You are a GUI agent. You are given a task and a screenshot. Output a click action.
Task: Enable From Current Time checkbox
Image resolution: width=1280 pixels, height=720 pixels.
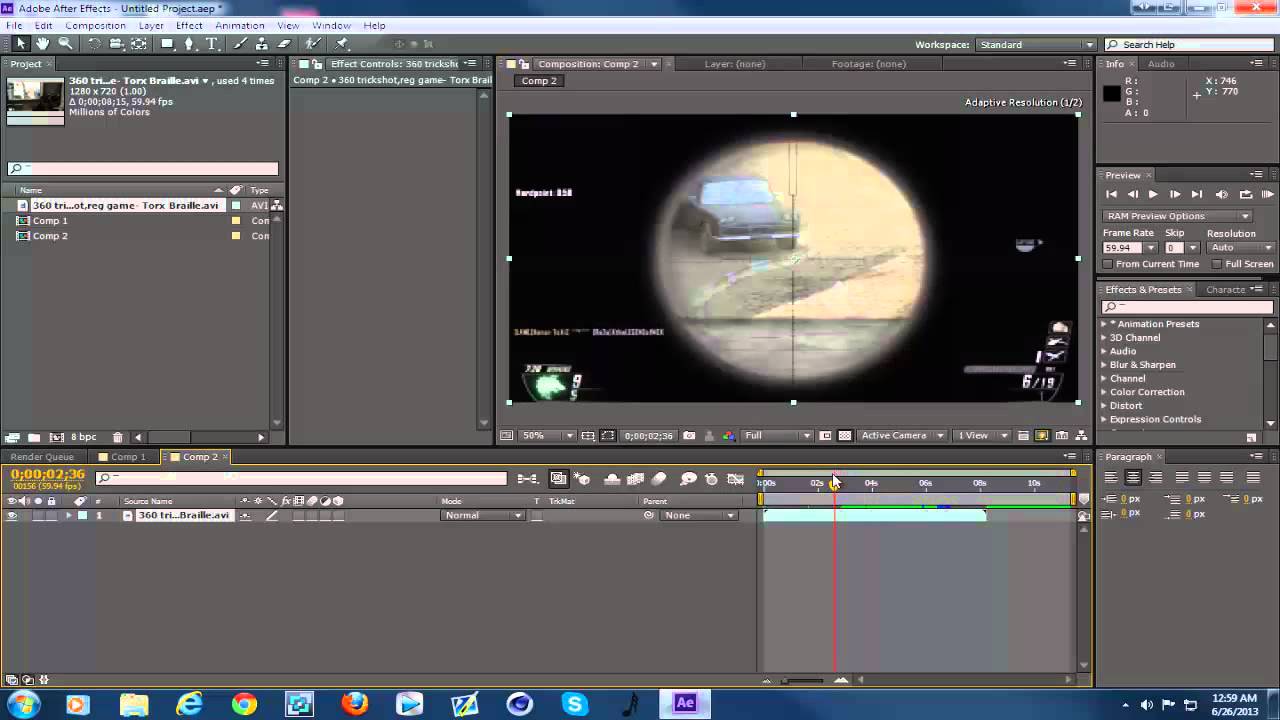pos(1107,264)
